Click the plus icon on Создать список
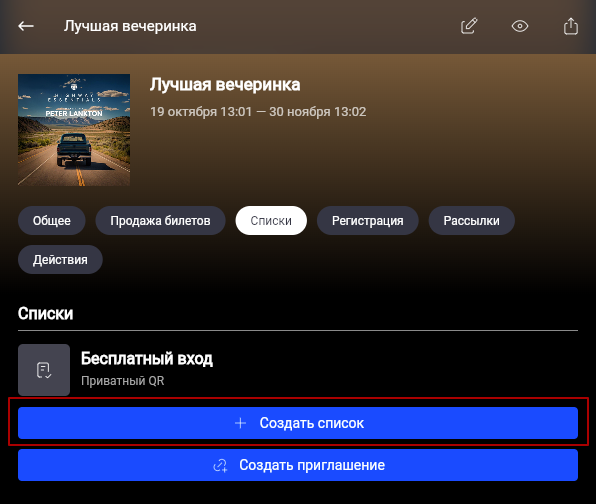Screen dimensions: 596x504 coord(240,423)
